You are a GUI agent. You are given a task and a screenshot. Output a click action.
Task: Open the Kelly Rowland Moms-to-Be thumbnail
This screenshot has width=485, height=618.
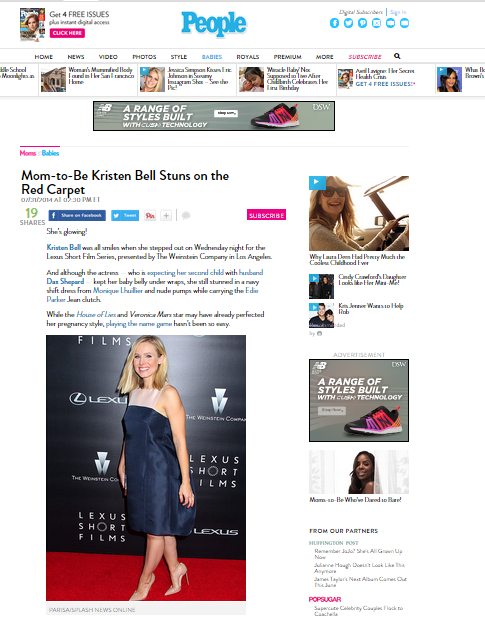click(x=359, y=472)
